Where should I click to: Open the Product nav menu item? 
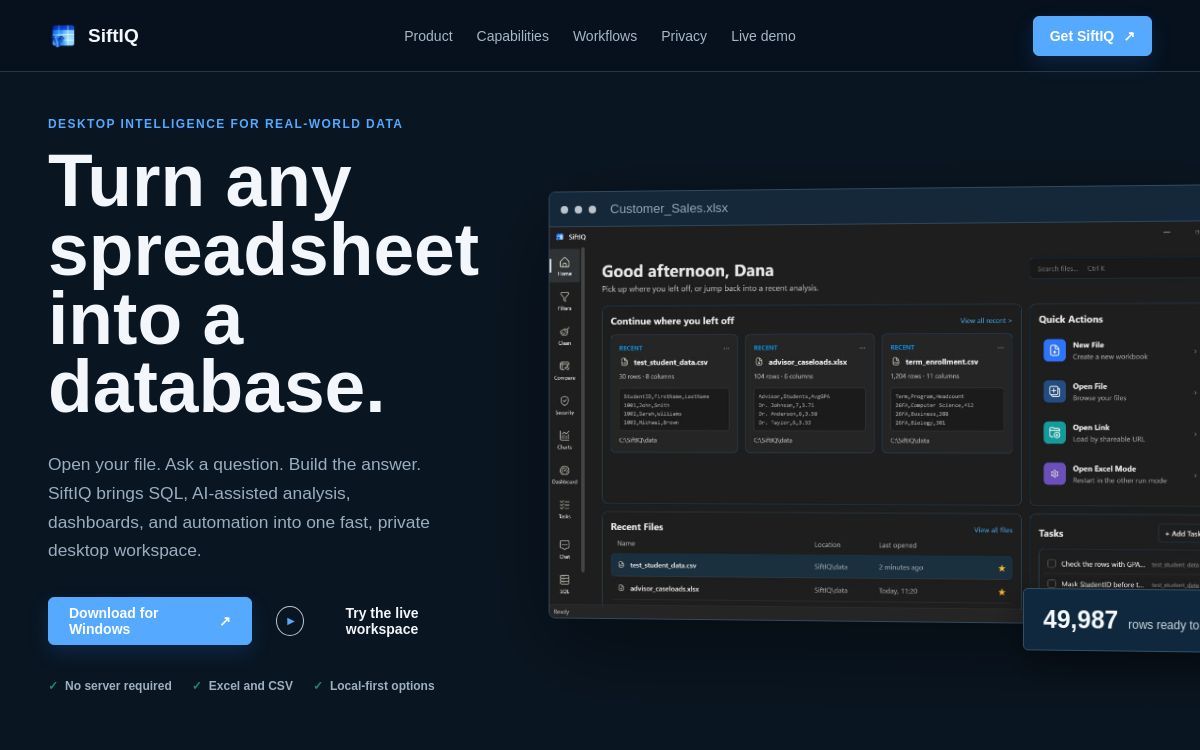point(428,36)
